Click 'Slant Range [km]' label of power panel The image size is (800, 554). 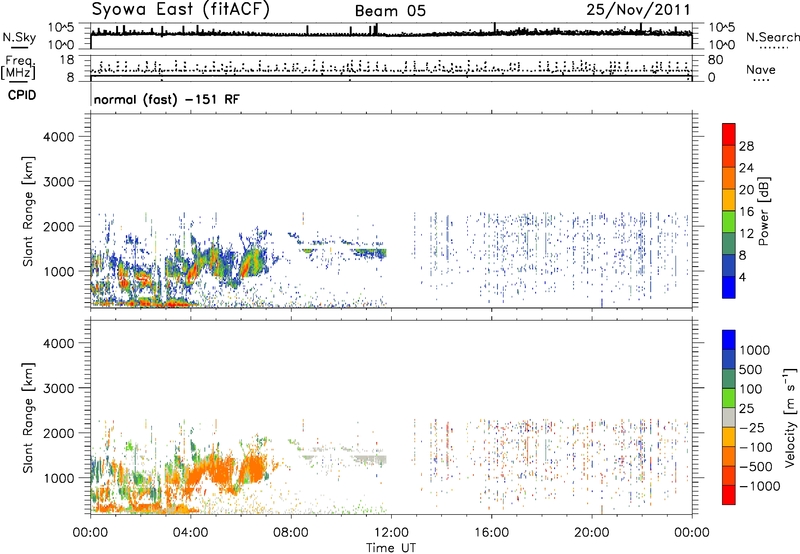(x=28, y=211)
